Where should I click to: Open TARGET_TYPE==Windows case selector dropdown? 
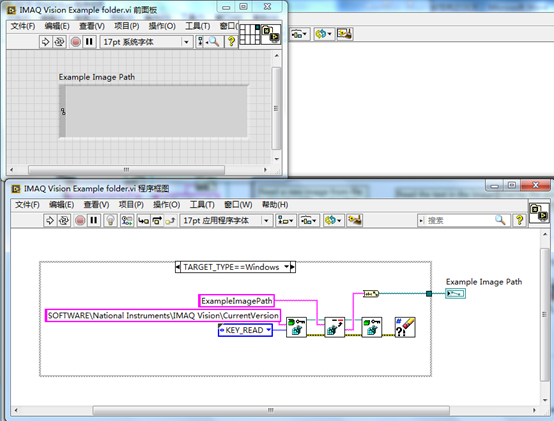click(x=287, y=267)
